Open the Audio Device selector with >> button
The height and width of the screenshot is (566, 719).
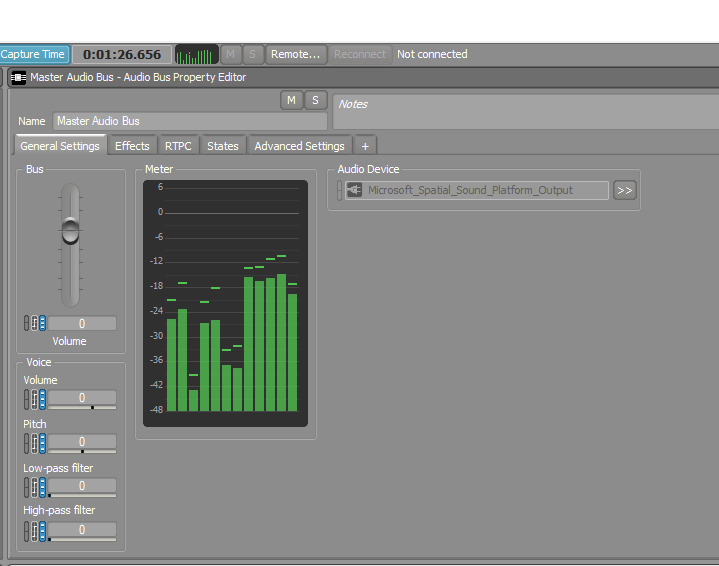[625, 190]
